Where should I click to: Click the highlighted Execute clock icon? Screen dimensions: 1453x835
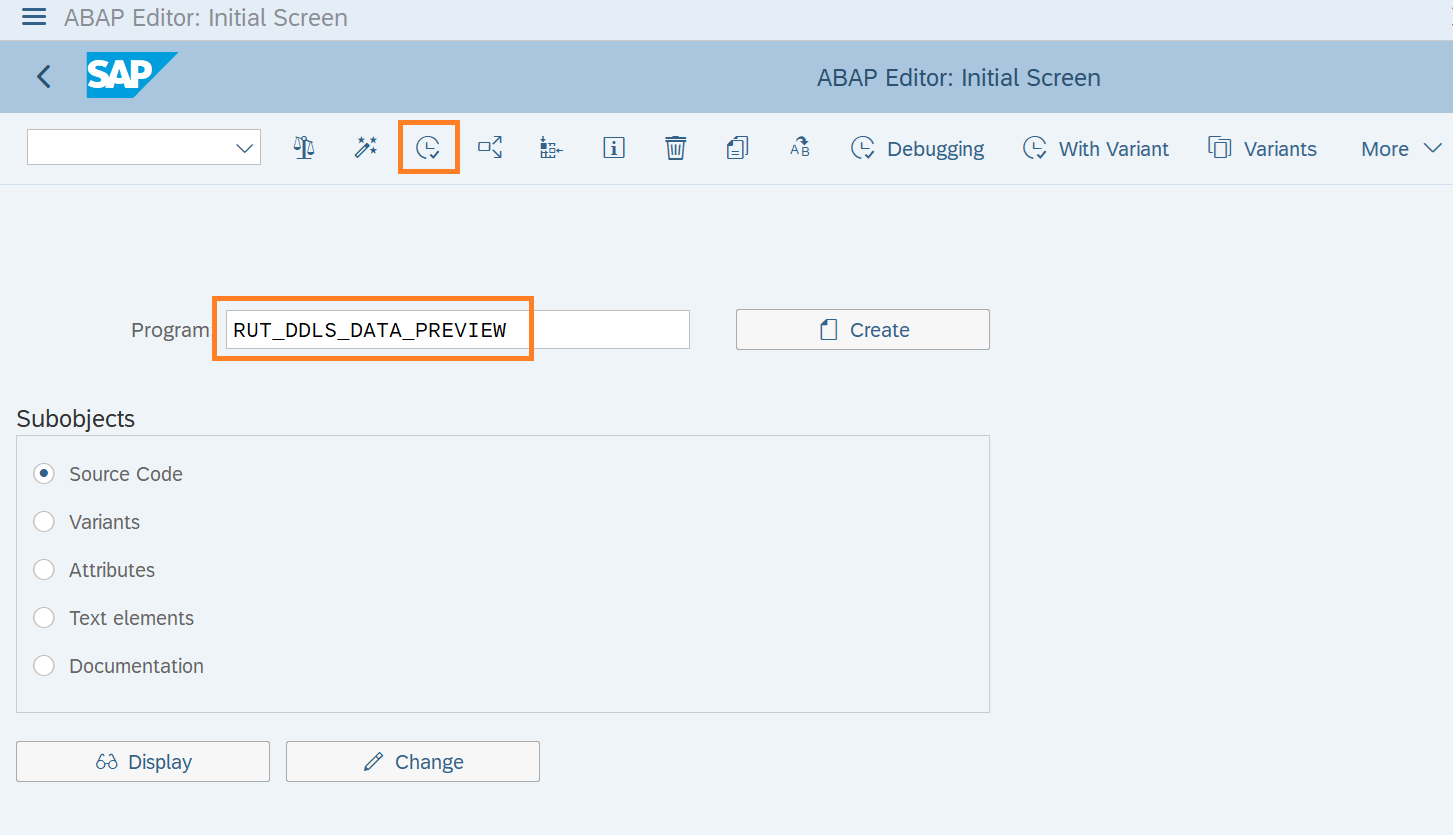tap(428, 148)
